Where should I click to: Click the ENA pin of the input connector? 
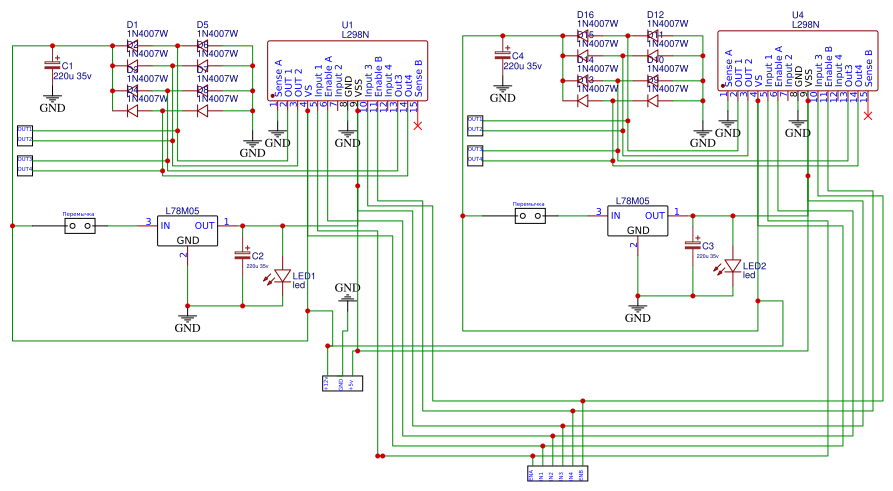pos(531,474)
